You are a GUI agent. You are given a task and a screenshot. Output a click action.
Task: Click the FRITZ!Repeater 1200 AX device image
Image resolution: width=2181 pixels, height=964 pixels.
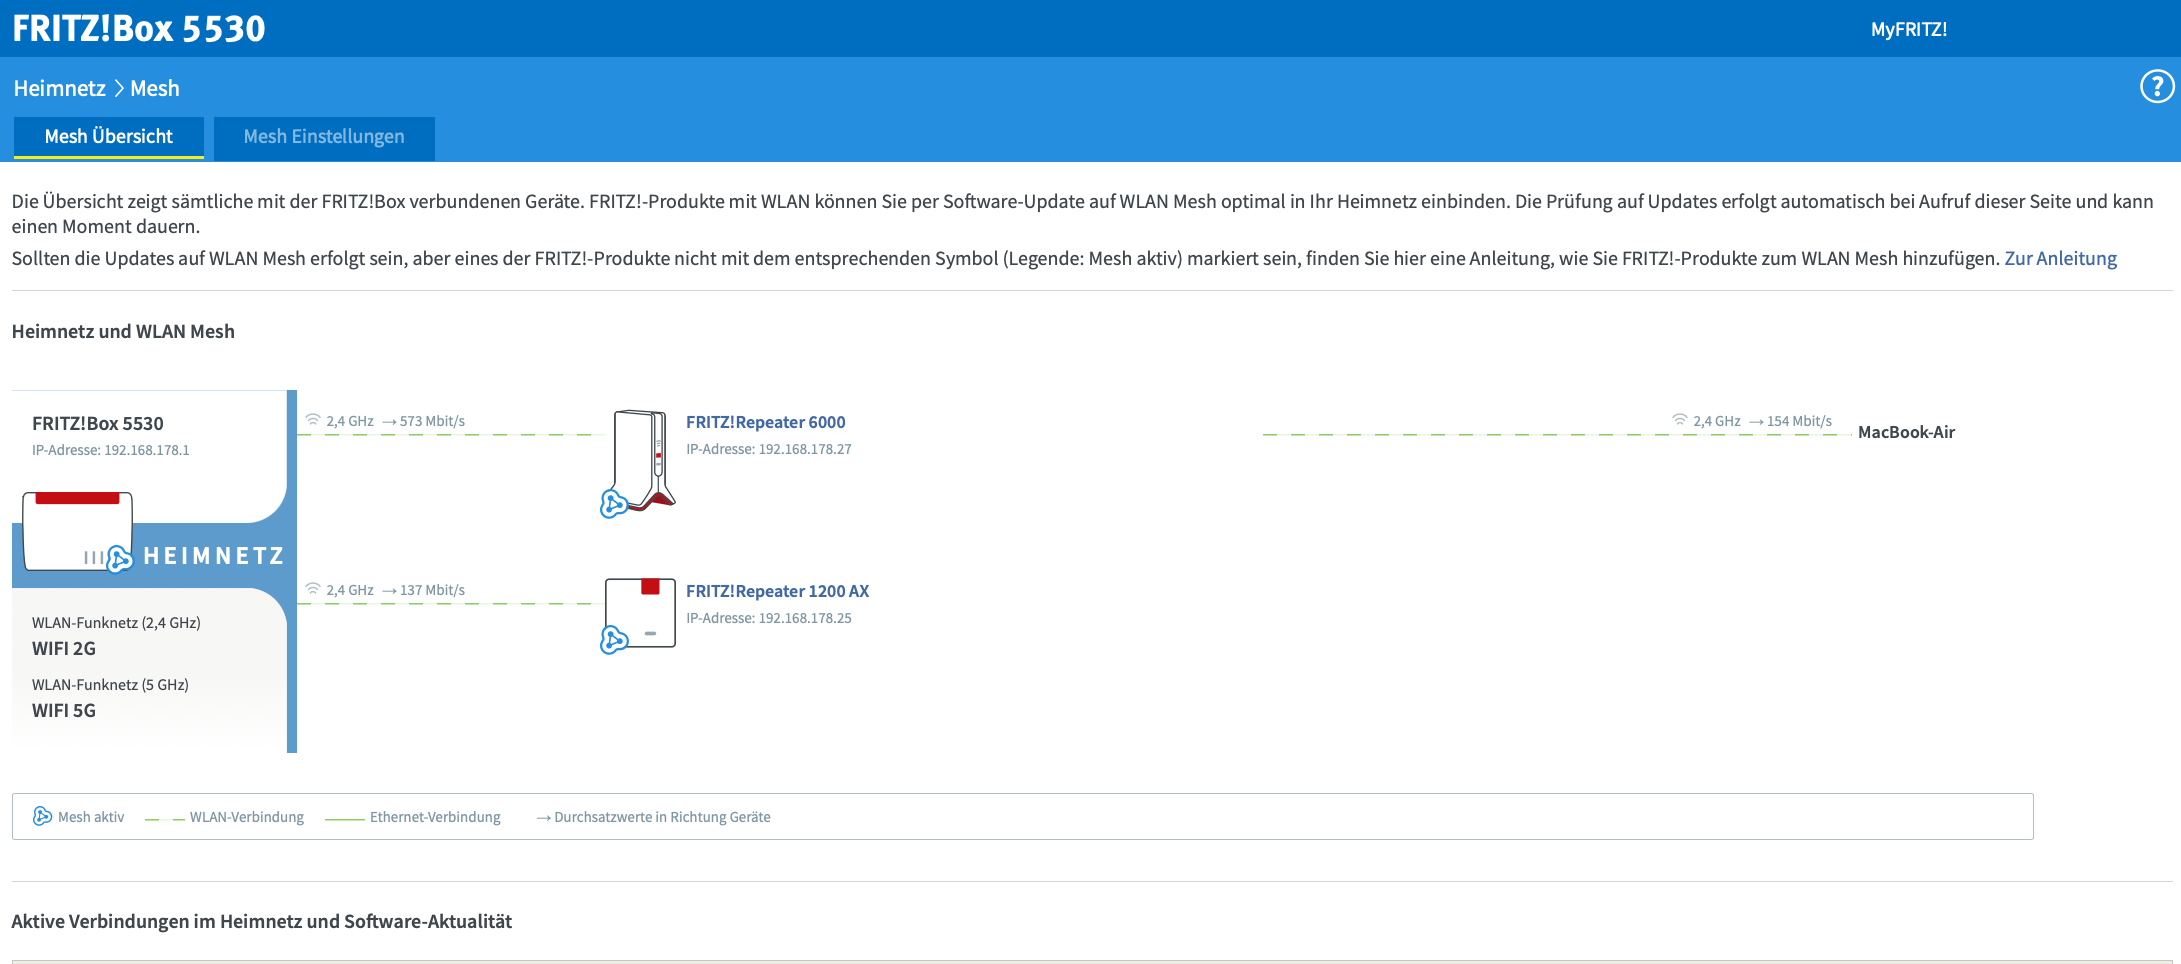pyautogui.click(x=640, y=612)
